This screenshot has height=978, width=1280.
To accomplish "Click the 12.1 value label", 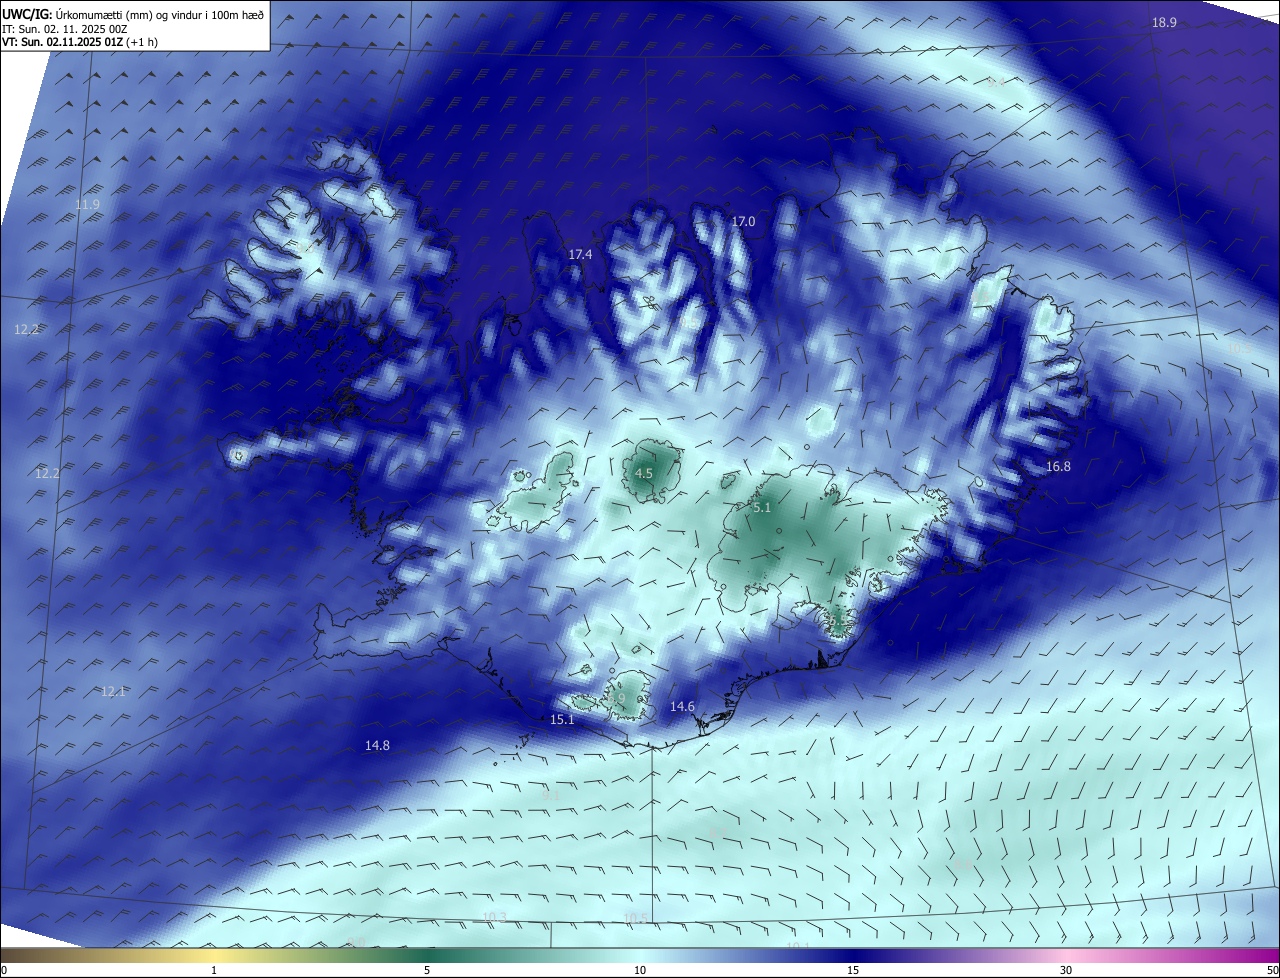I will pyautogui.click(x=113, y=691).
